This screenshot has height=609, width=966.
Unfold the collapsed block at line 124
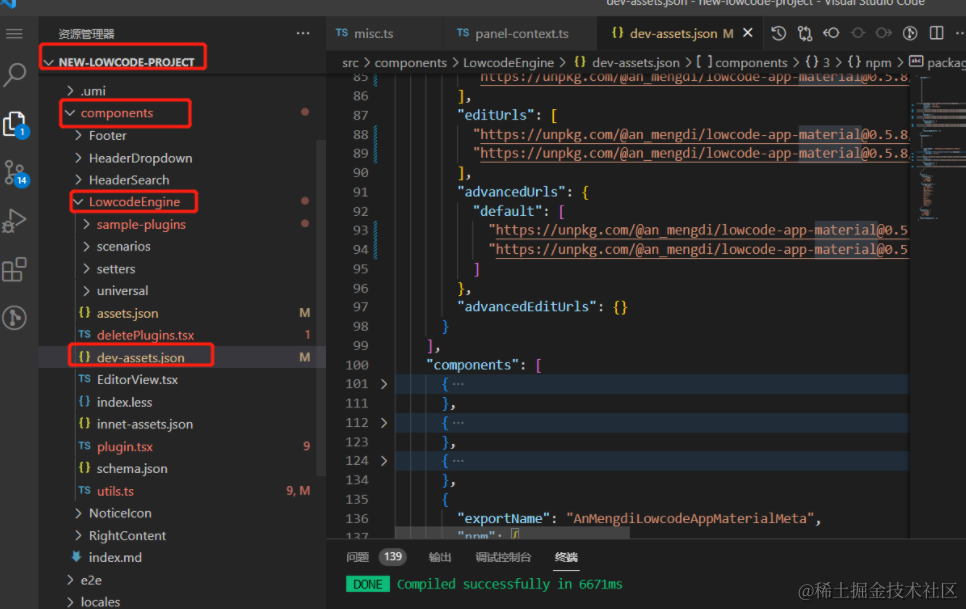click(384, 461)
